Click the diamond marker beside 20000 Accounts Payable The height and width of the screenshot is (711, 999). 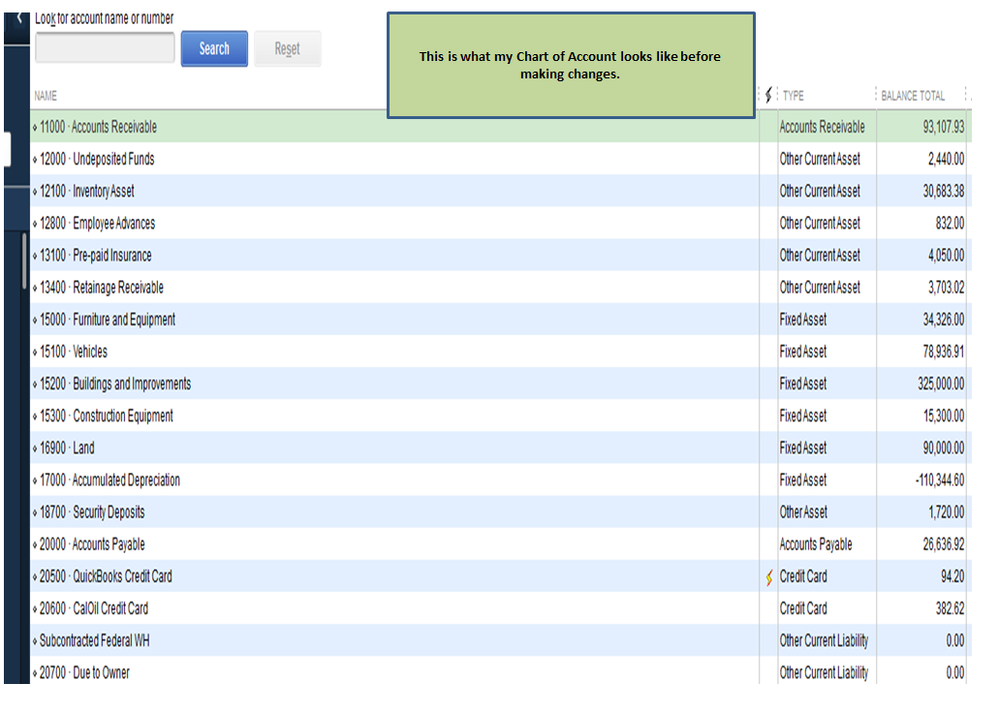(35, 545)
